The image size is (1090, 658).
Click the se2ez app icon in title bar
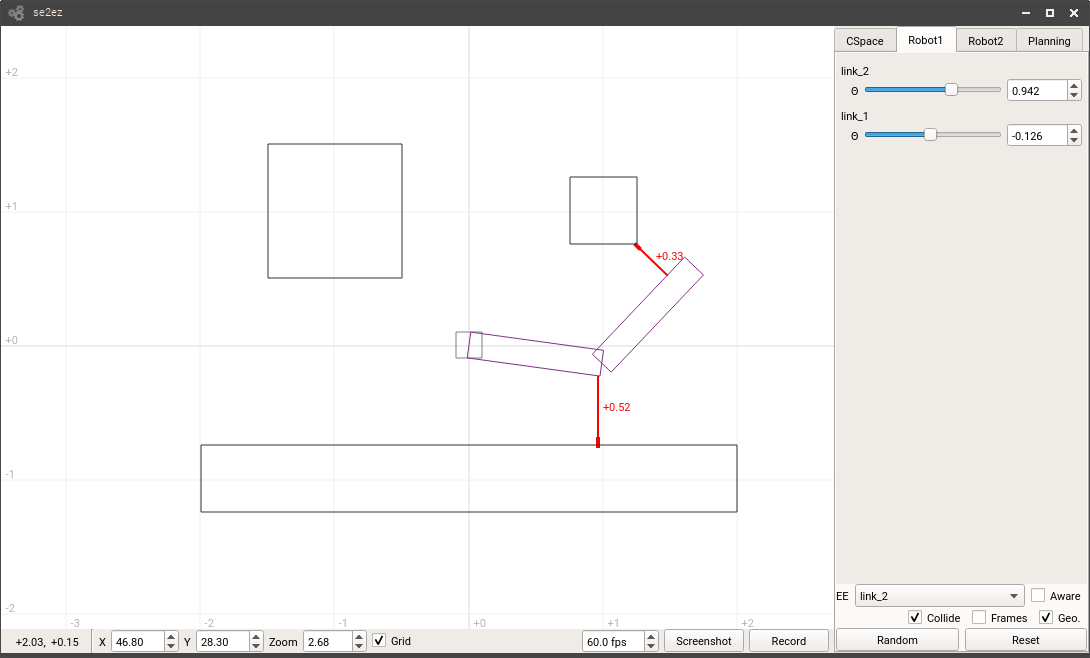16,13
